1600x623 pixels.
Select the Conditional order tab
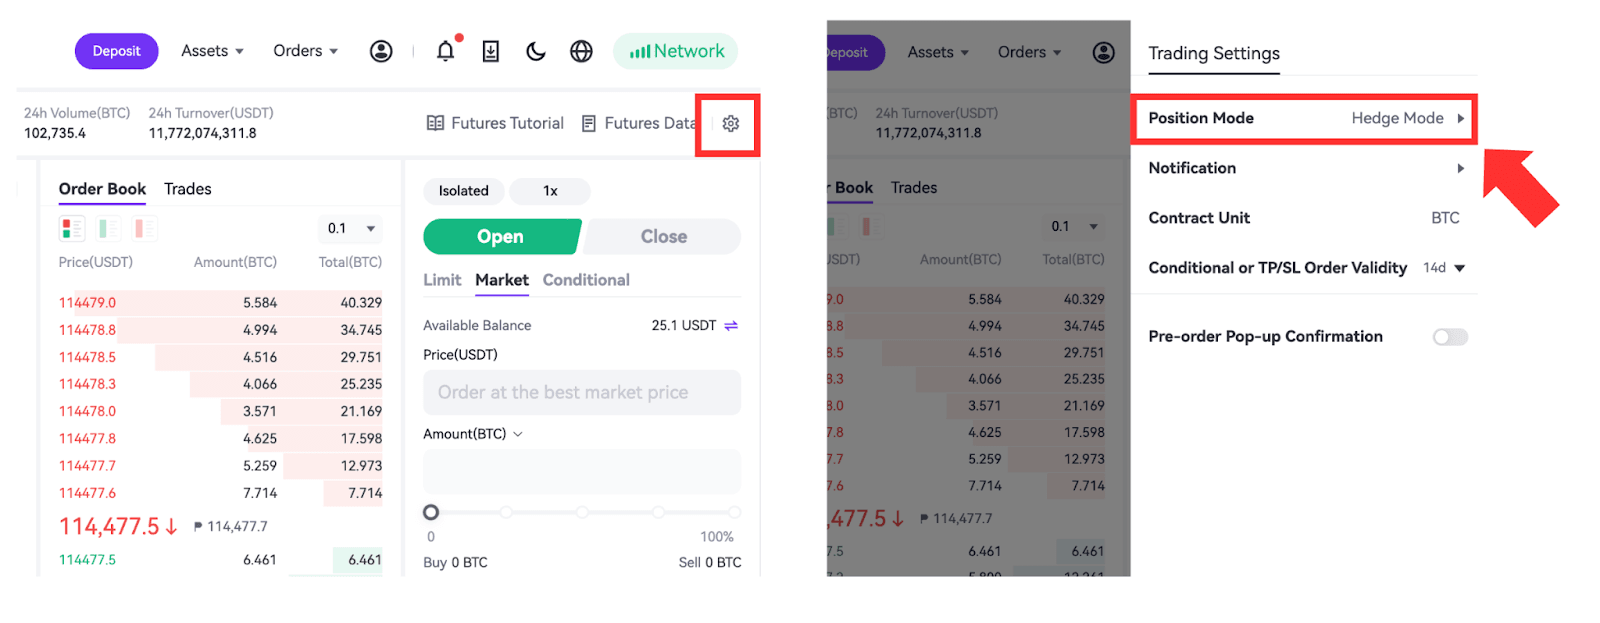(x=586, y=280)
